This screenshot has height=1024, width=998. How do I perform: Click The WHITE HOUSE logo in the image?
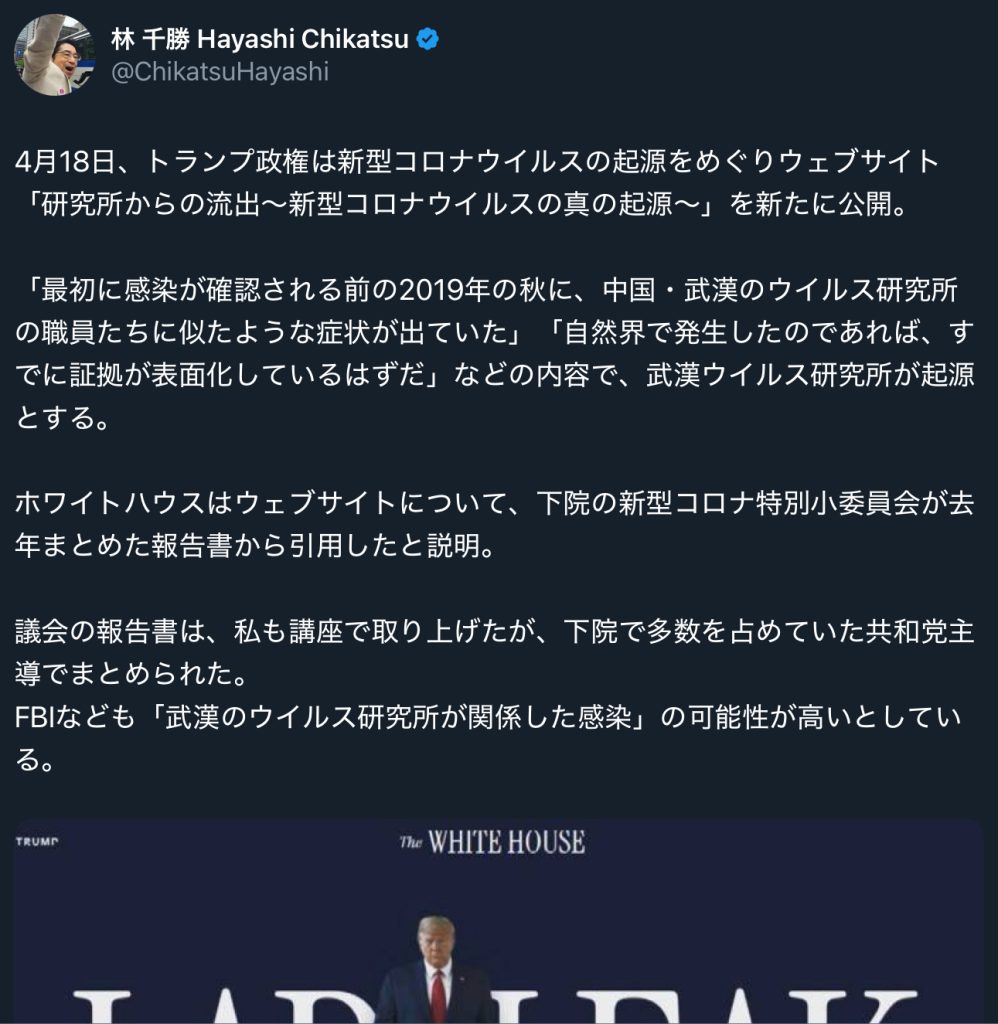point(492,842)
